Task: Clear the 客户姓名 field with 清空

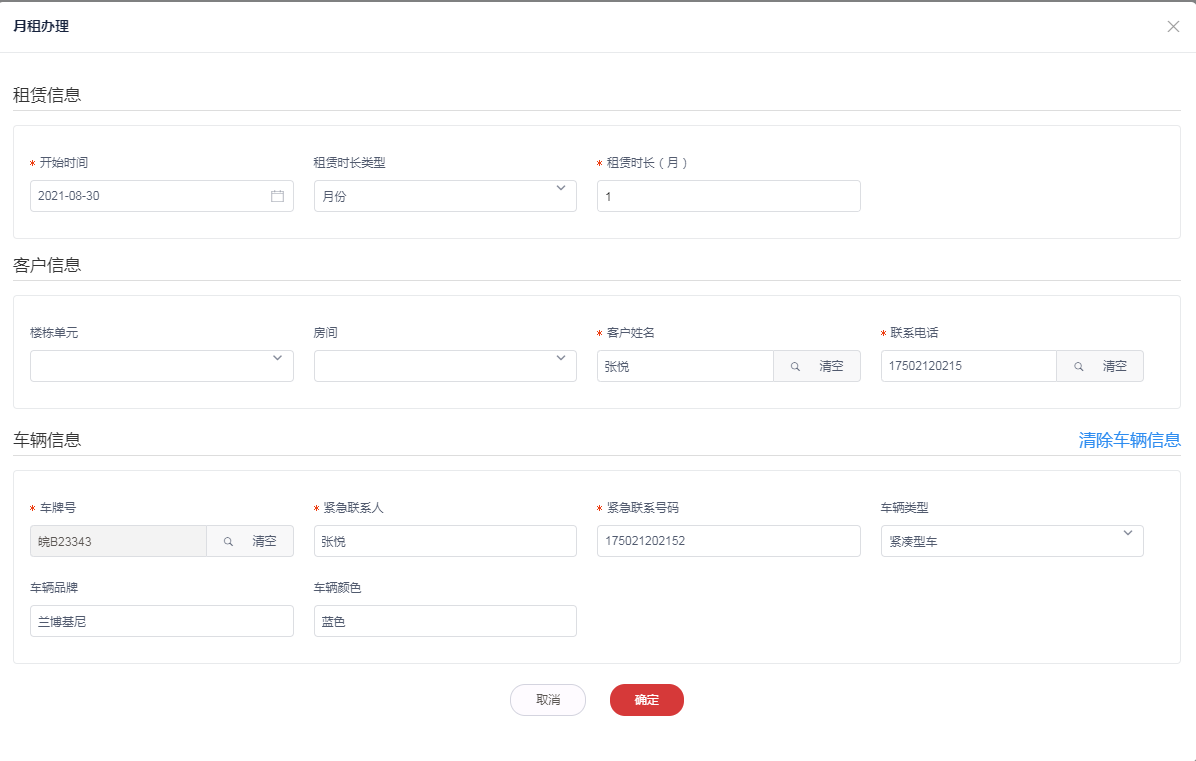Action: pyautogui.click(x=831, y=366)
